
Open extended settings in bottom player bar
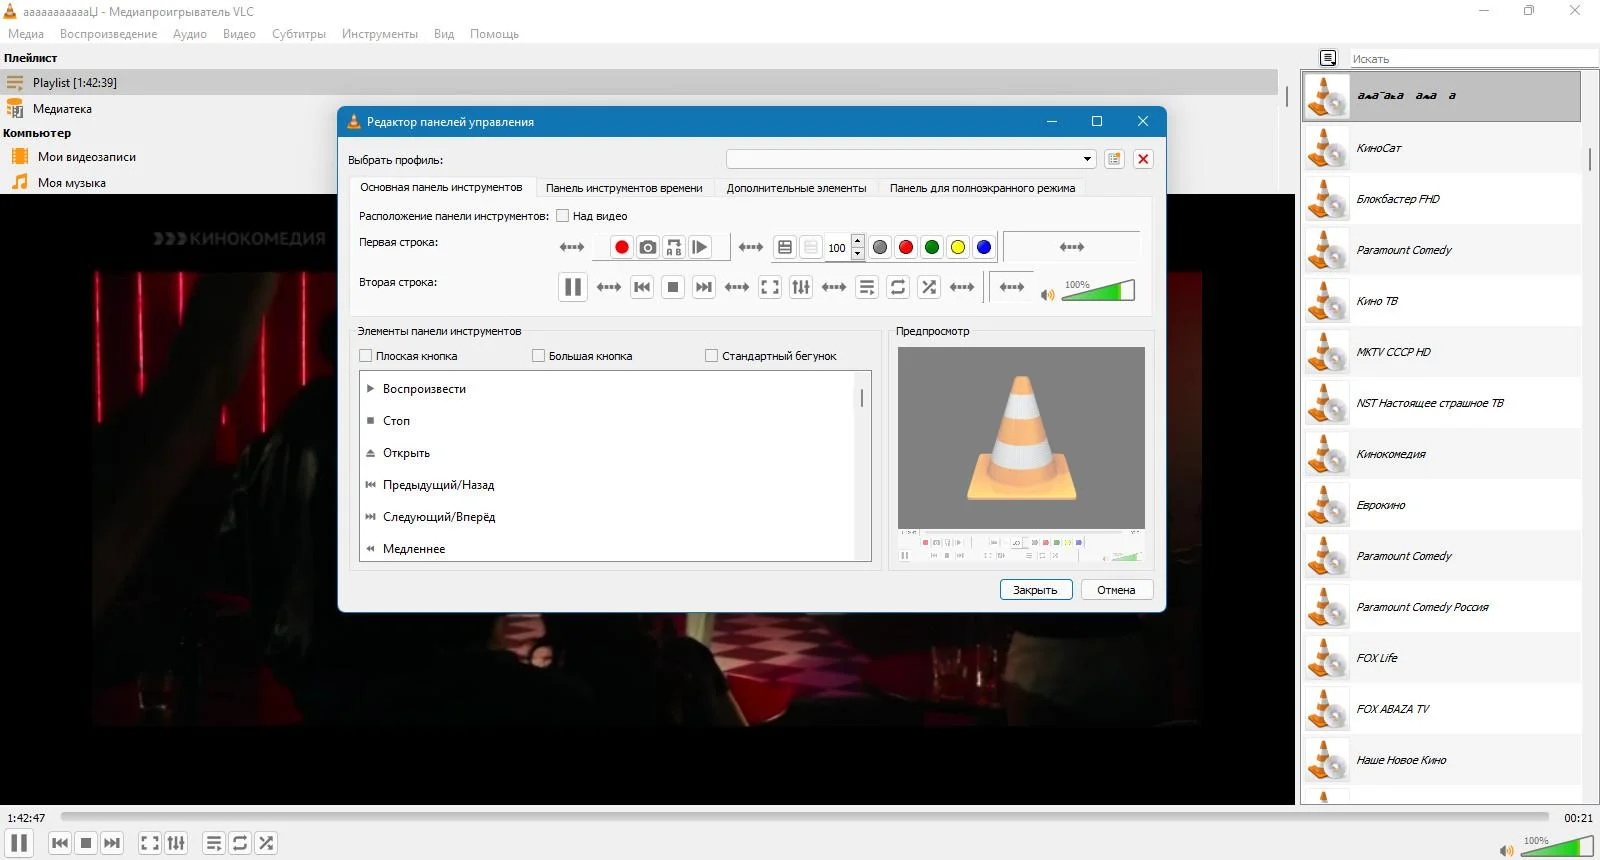(176, 843)
